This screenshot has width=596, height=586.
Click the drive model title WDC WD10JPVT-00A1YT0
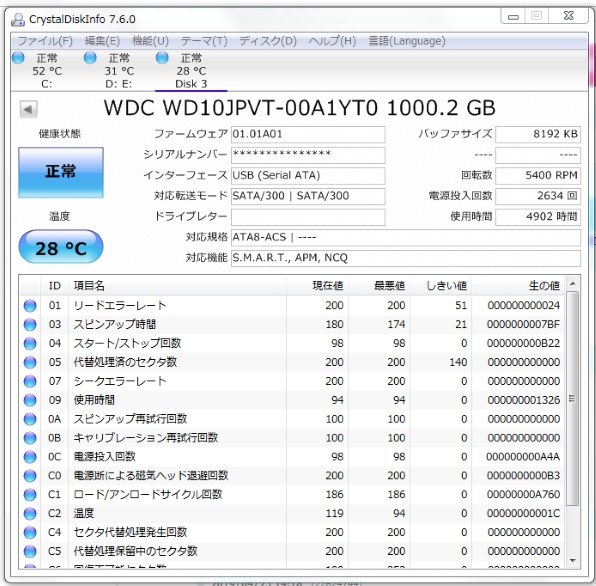point(241,108)
